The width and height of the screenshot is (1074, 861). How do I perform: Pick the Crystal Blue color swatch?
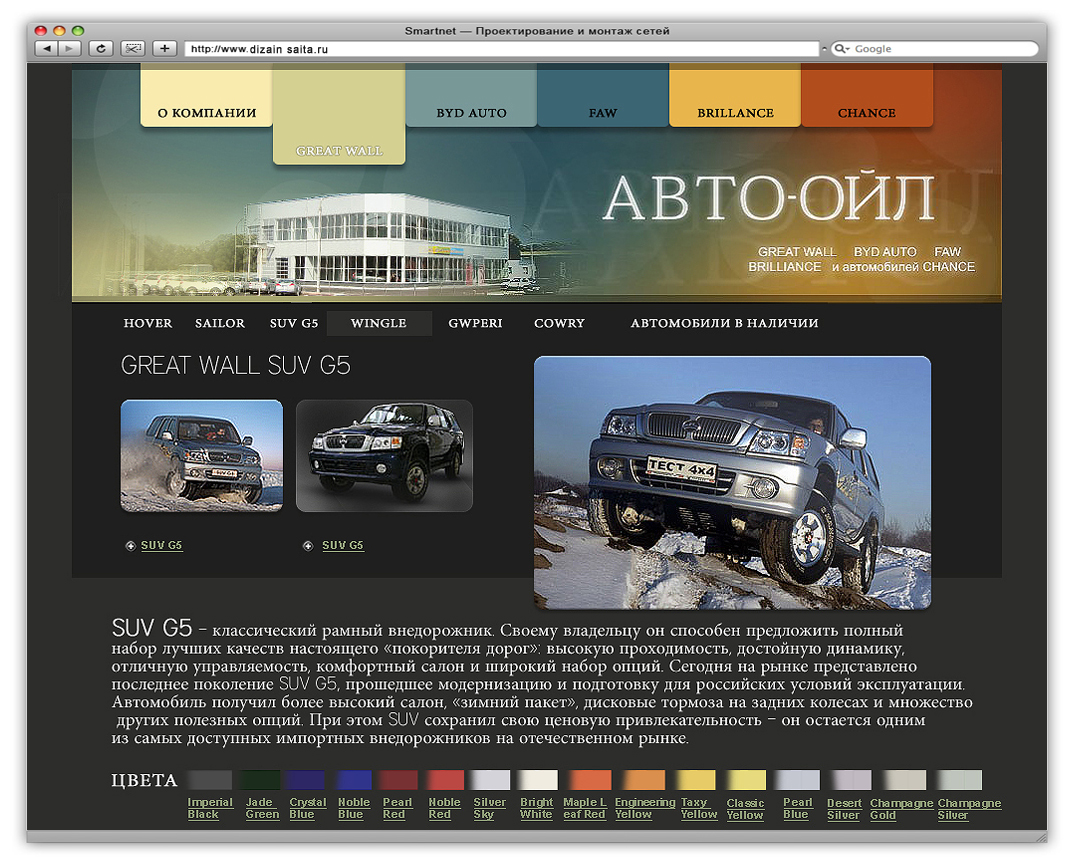click(x=305, y=779)
